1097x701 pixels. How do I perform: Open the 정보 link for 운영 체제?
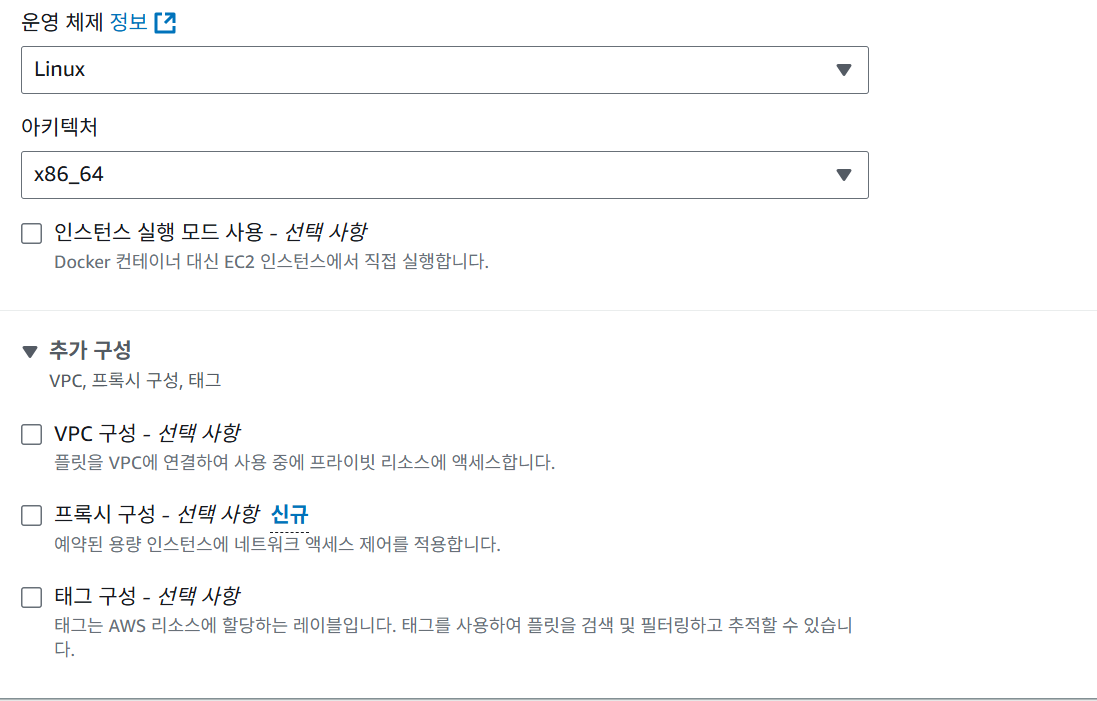tap(134, 23)
